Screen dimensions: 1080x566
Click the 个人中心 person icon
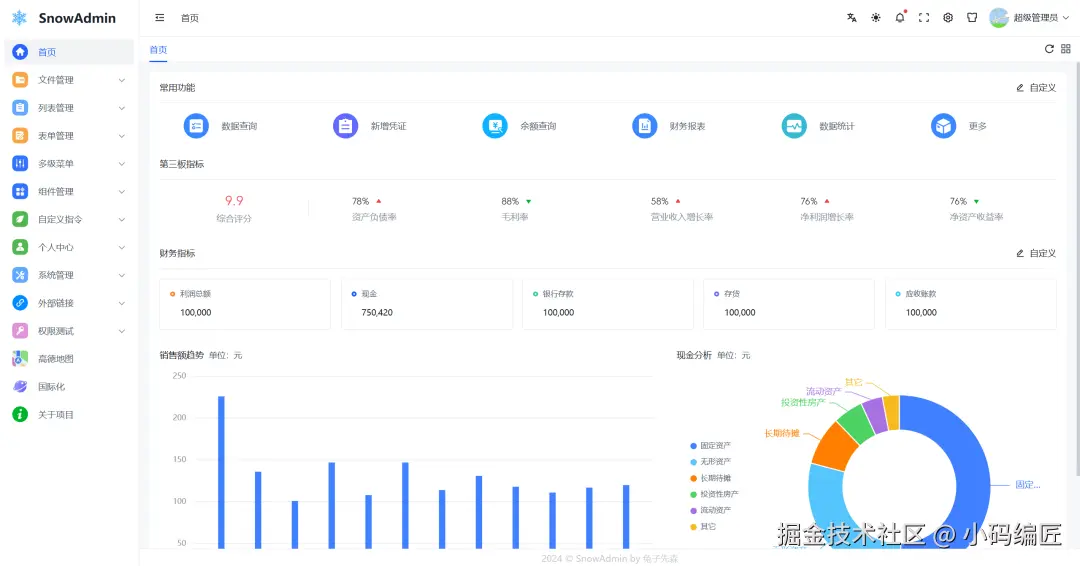pyautogui.click(x=20, y=247)
